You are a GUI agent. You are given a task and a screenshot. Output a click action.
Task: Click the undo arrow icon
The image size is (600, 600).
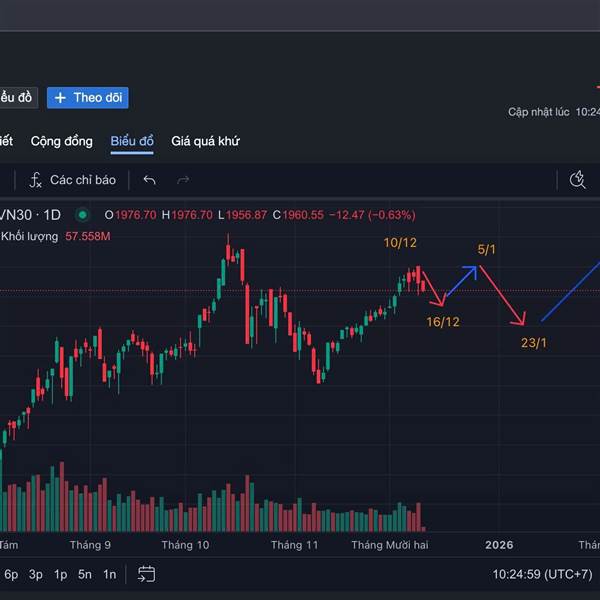(x=150, y=180)
